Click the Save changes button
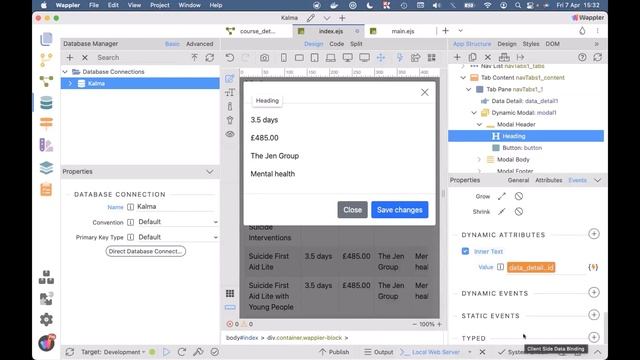The image size is (640, 360). click(x=400, y=210)
